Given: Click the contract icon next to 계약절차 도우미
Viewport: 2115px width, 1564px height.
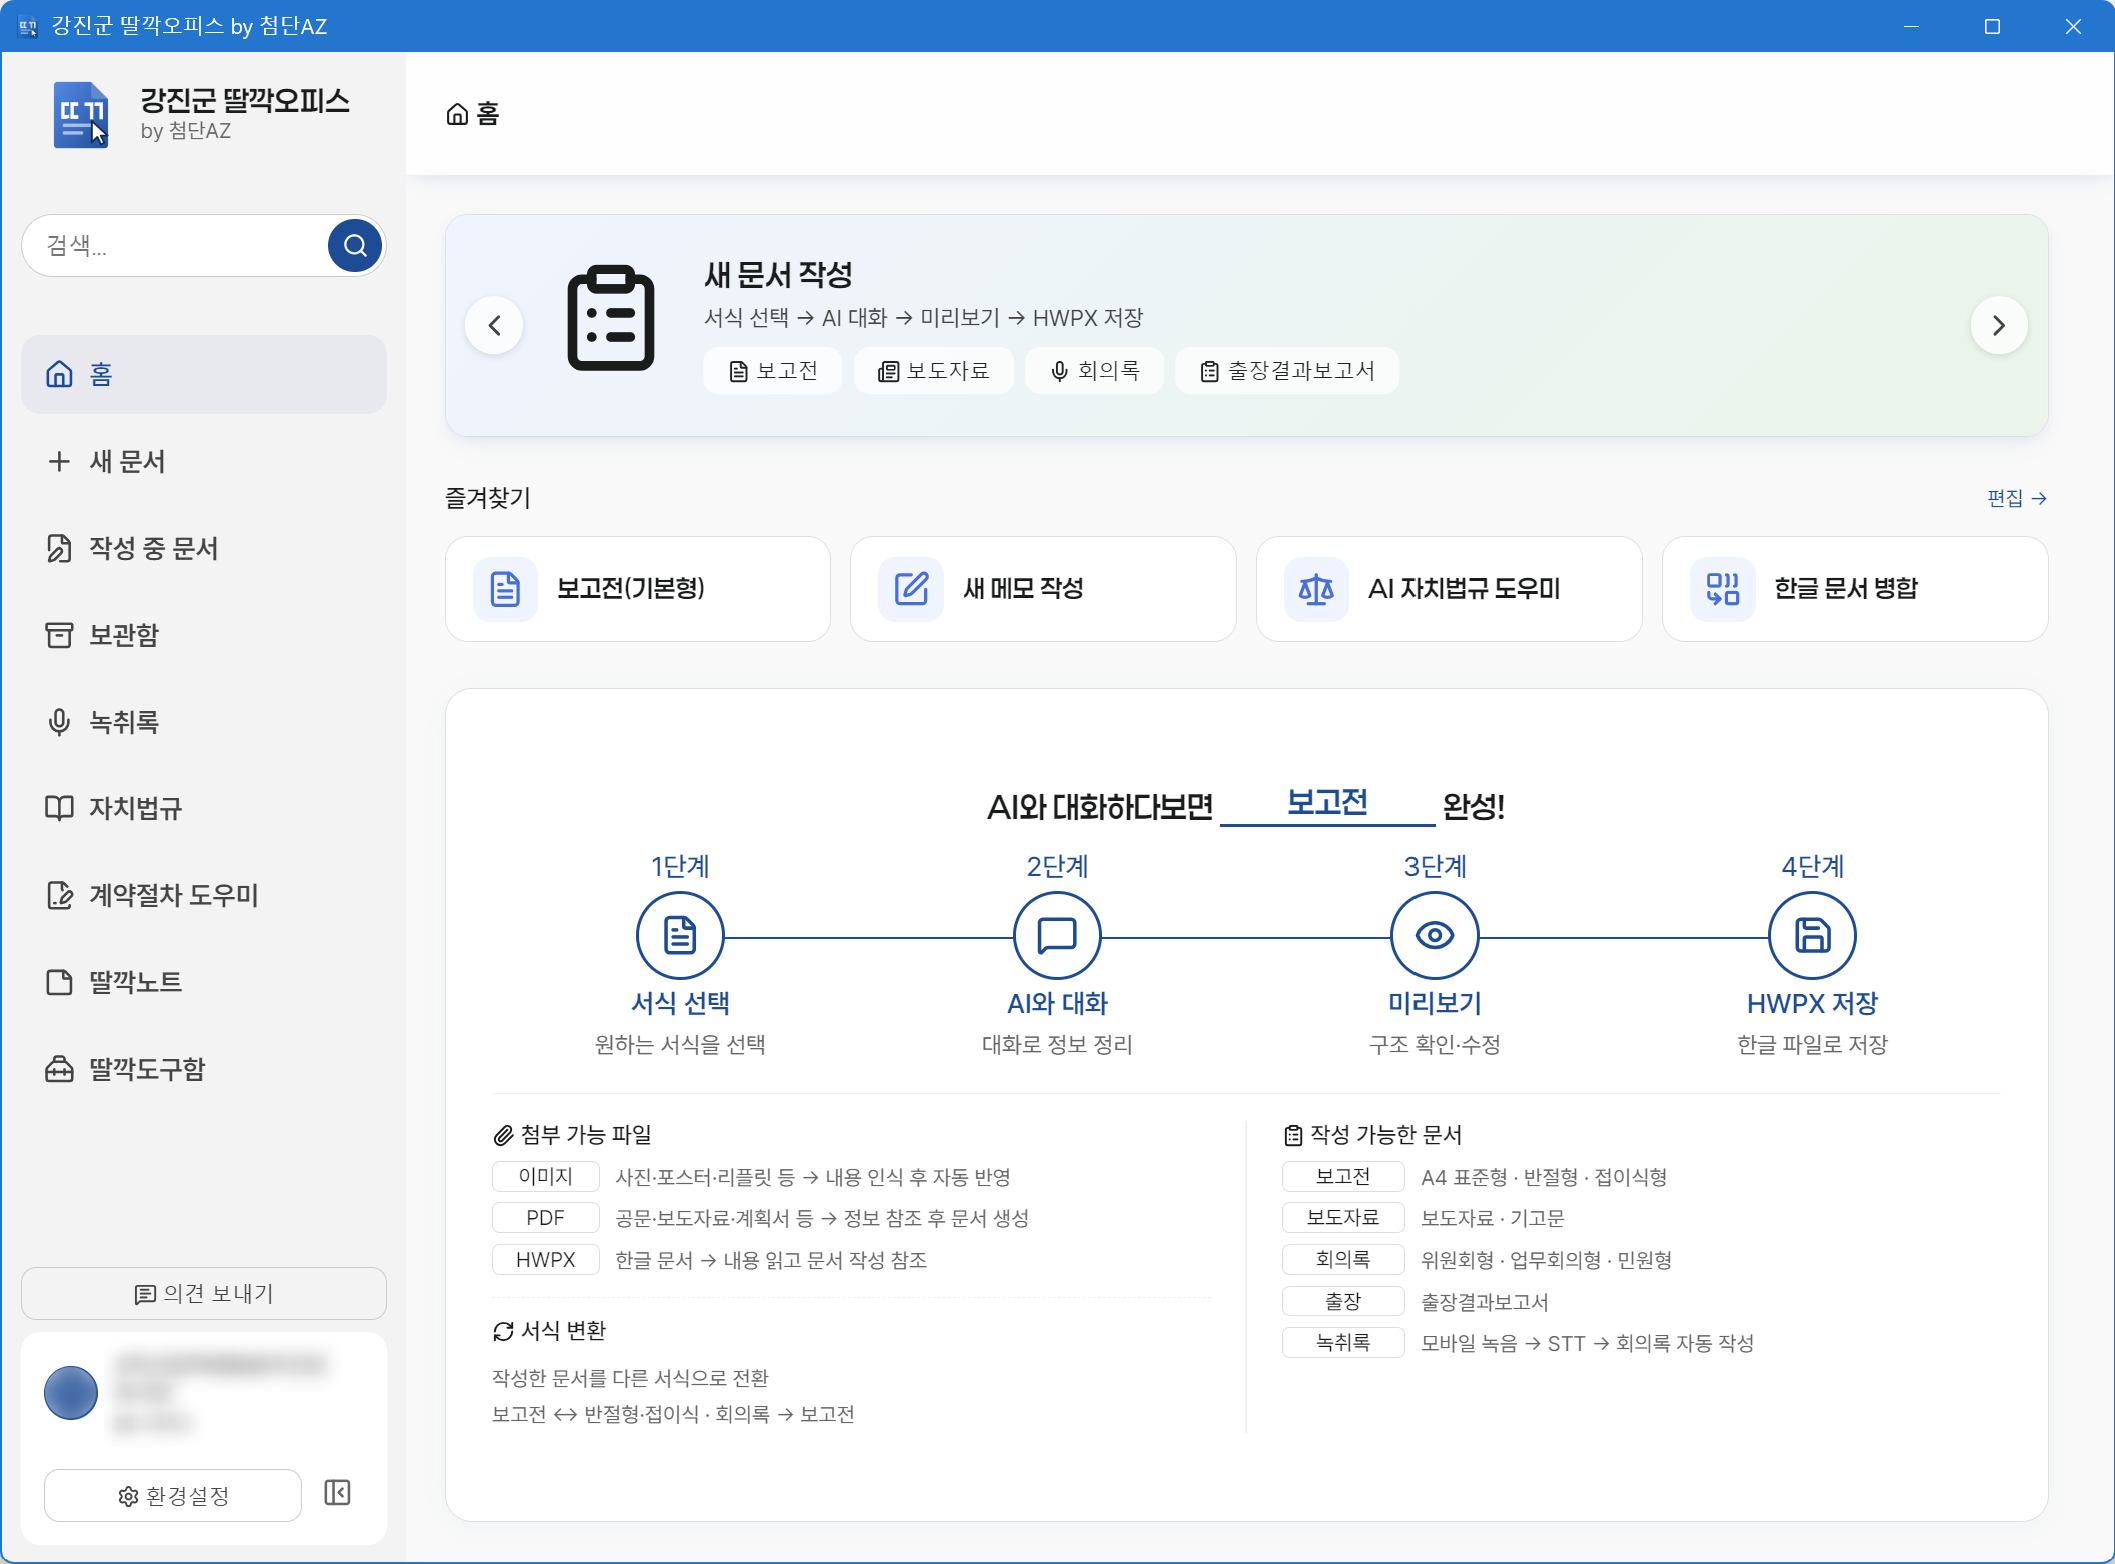Looking at the screenshot, I should click(59, 895).
